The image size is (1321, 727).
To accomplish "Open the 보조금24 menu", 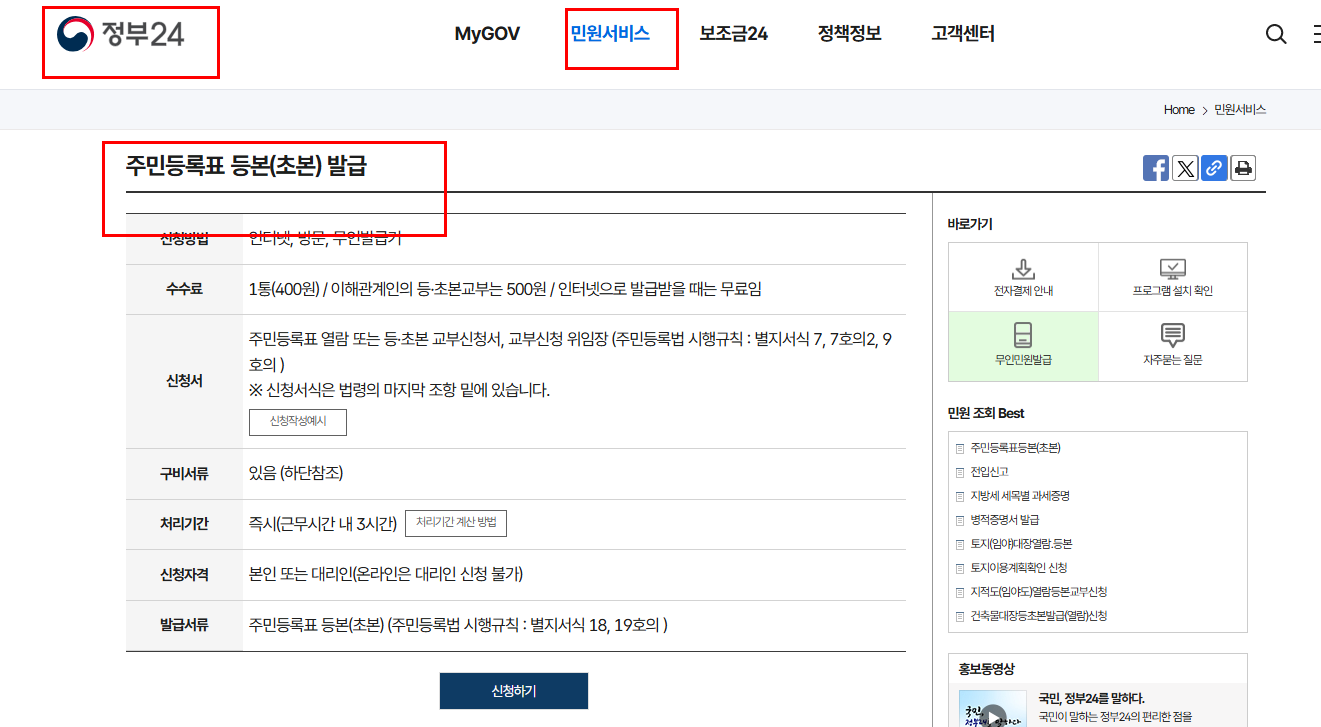I will 734,33.
